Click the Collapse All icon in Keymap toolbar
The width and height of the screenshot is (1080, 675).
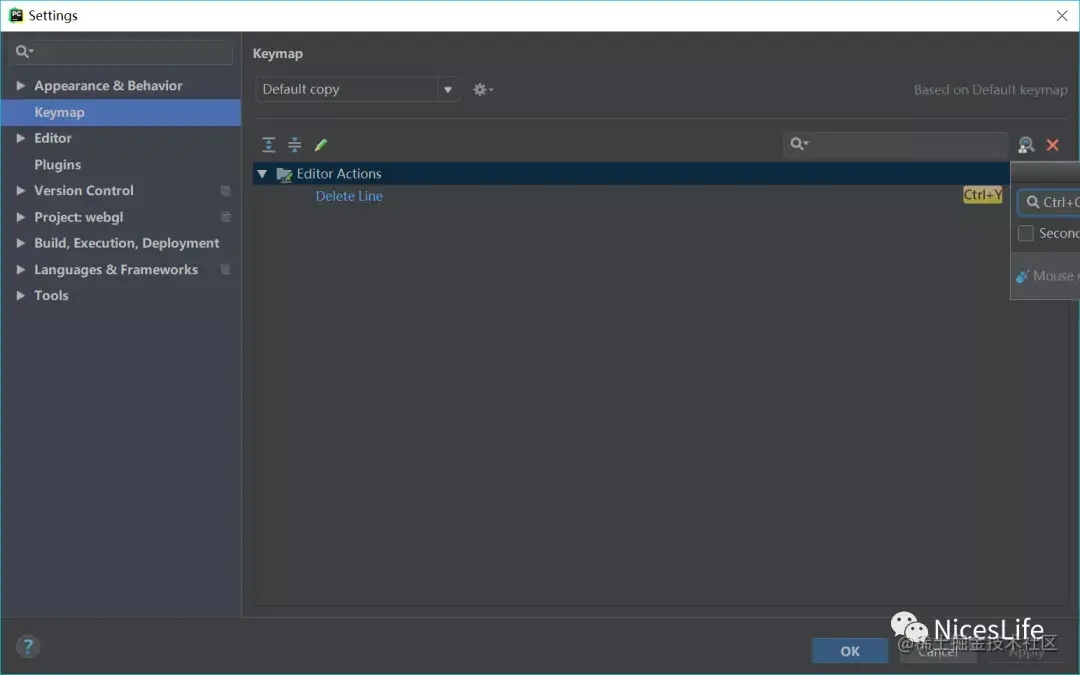point(295,145)
